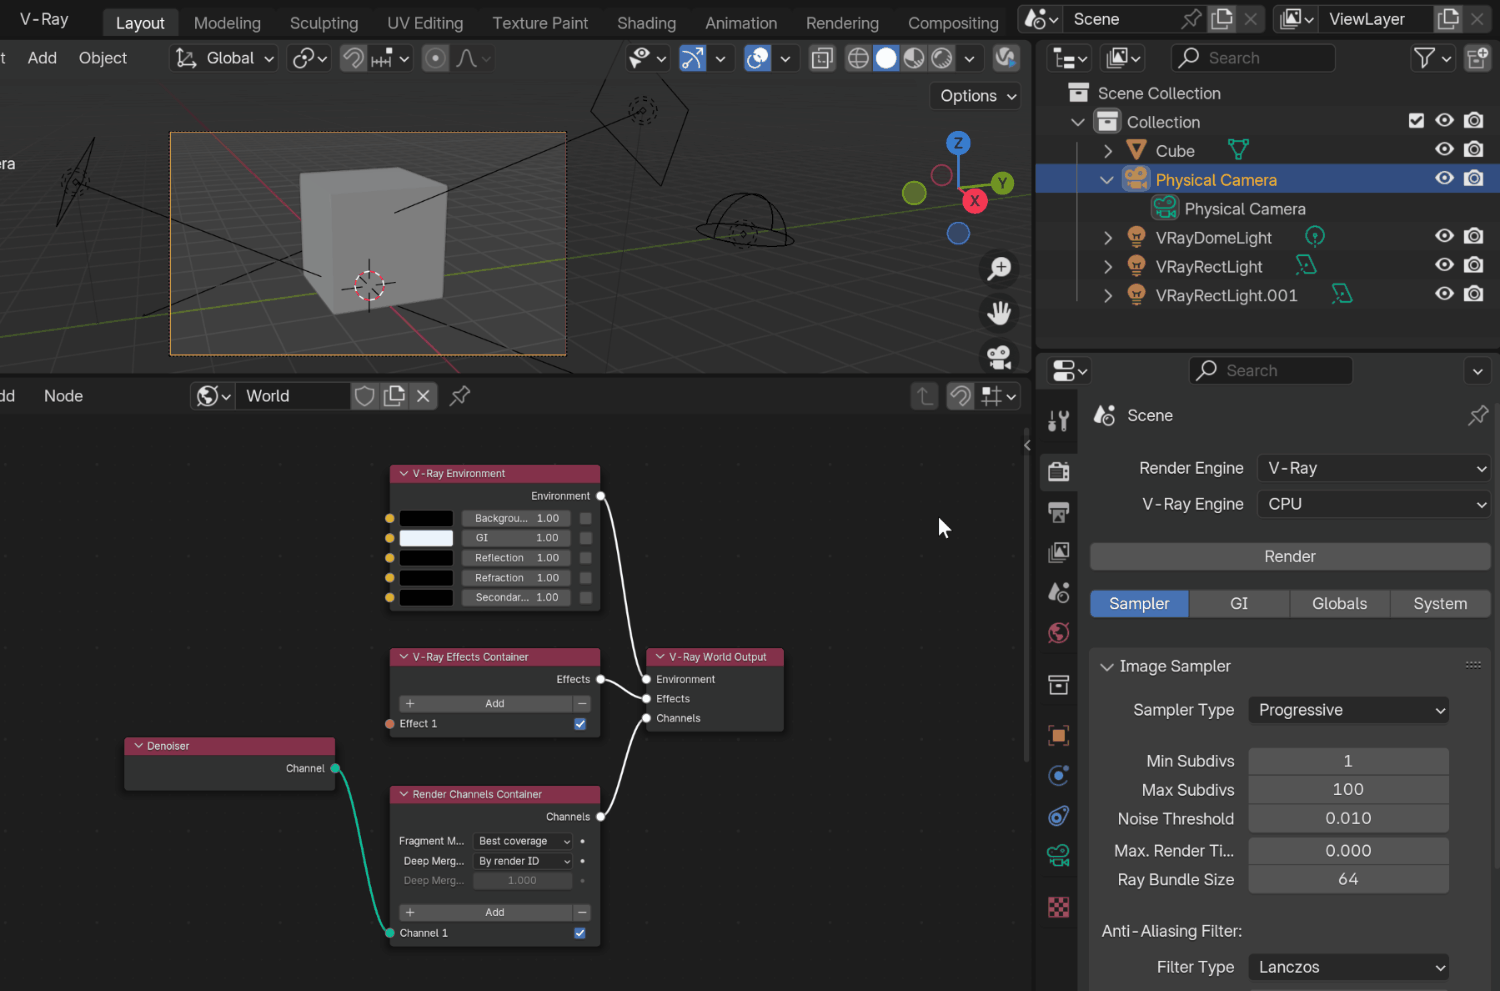Screen dimensions: 1500x991
Task: Expand the Cube tree item
Action: [x=1108, y=151]
